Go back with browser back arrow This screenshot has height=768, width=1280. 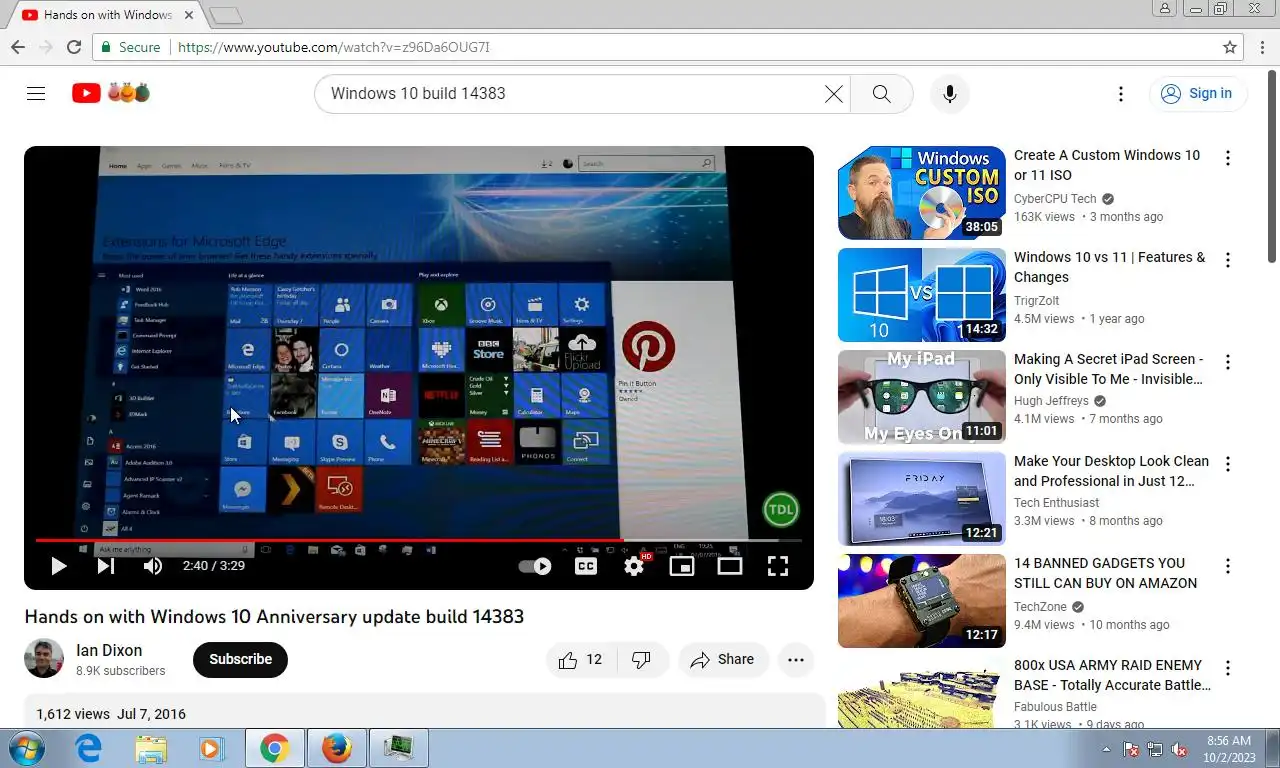[x=18, y=47]
